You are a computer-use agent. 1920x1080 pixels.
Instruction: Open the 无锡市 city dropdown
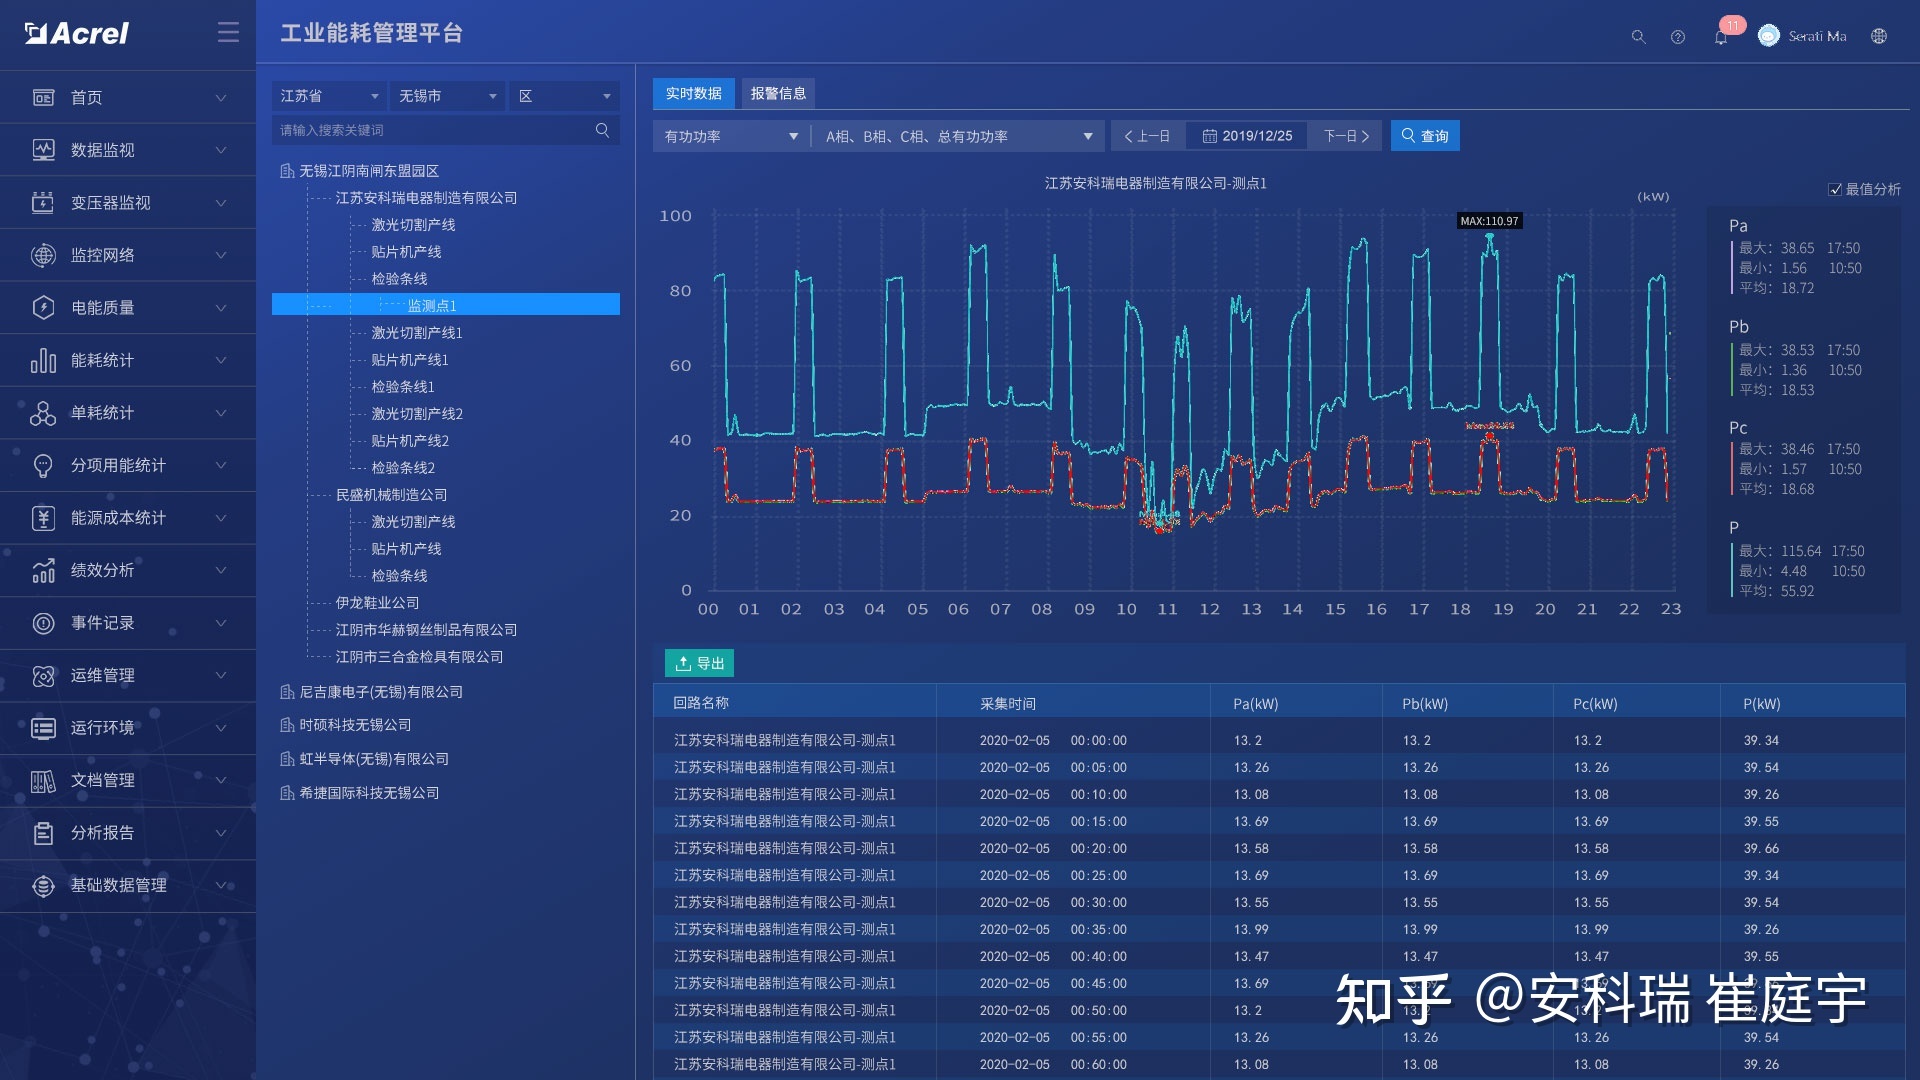point(446,96)
